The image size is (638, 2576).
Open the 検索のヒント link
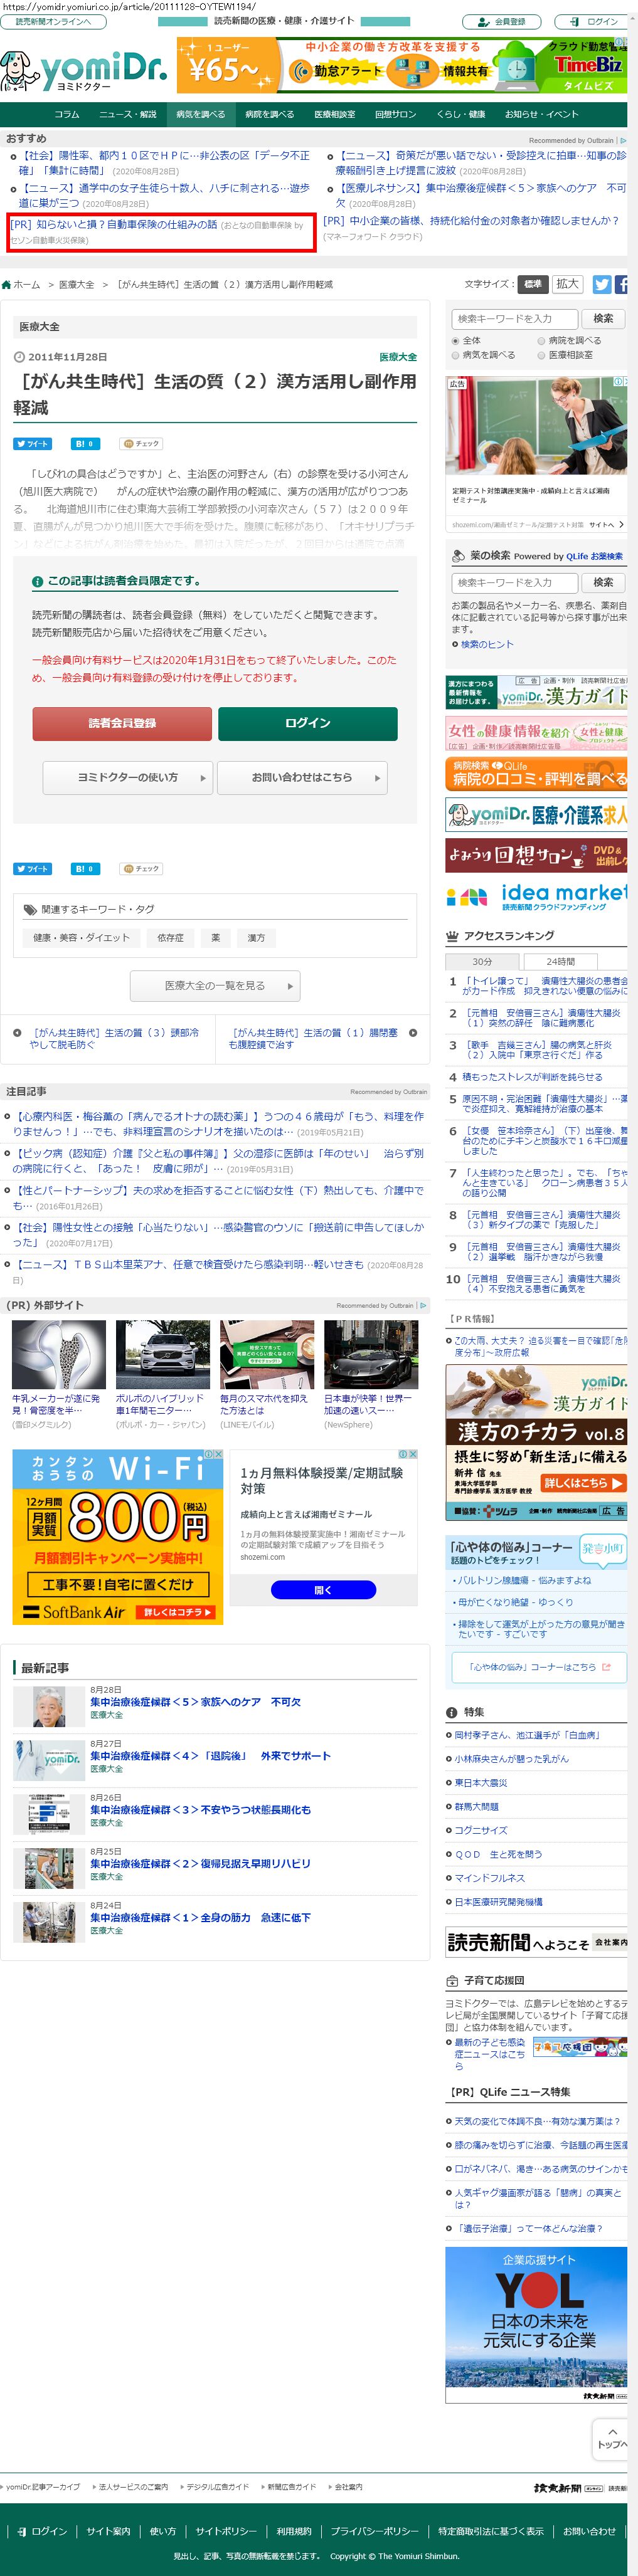[x=487, y=644]
